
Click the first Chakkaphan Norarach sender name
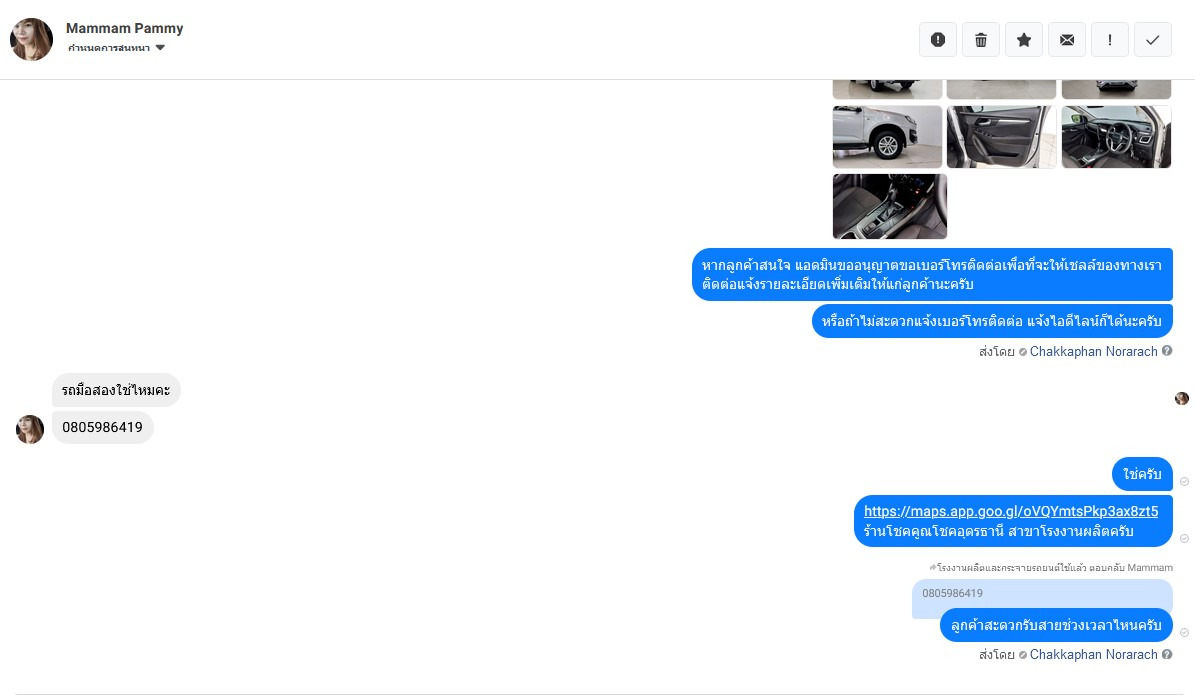(x=1093, y=351)
